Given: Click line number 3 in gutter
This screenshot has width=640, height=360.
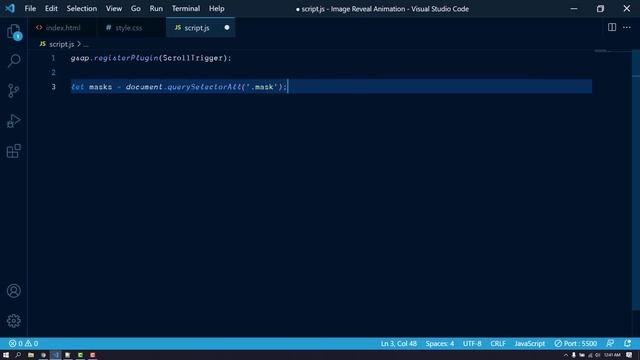Looking at the screenshot, I should (x=53, y=87).
